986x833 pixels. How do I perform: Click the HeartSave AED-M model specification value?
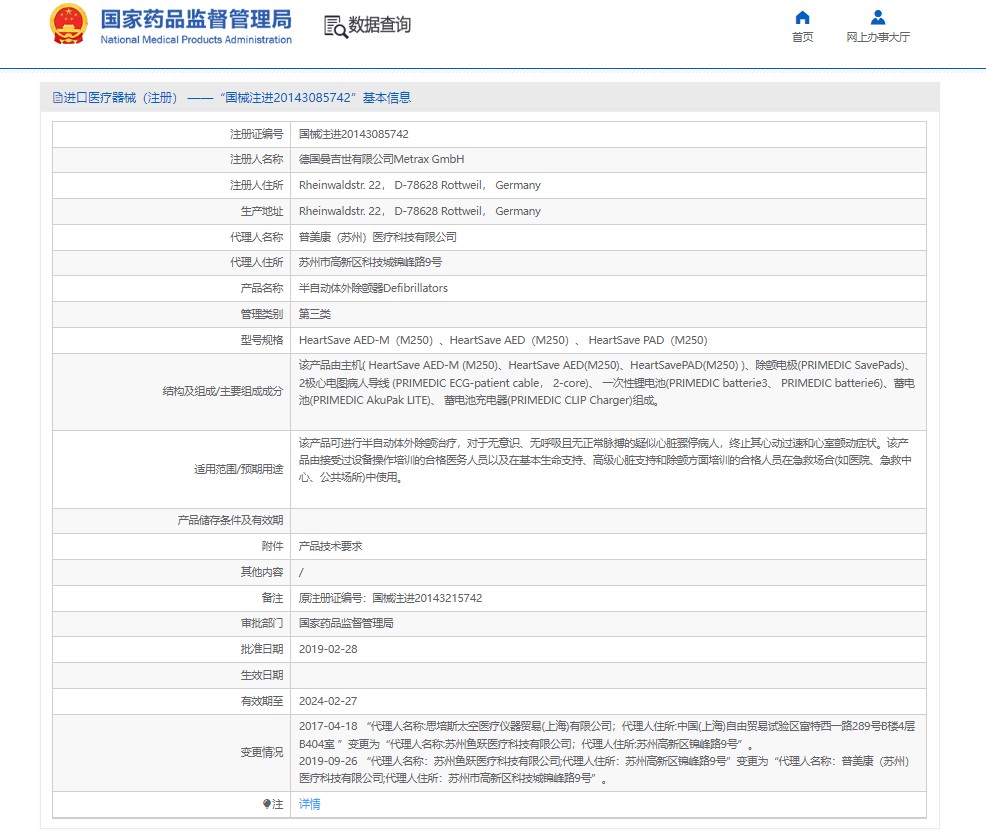point(503,340)
